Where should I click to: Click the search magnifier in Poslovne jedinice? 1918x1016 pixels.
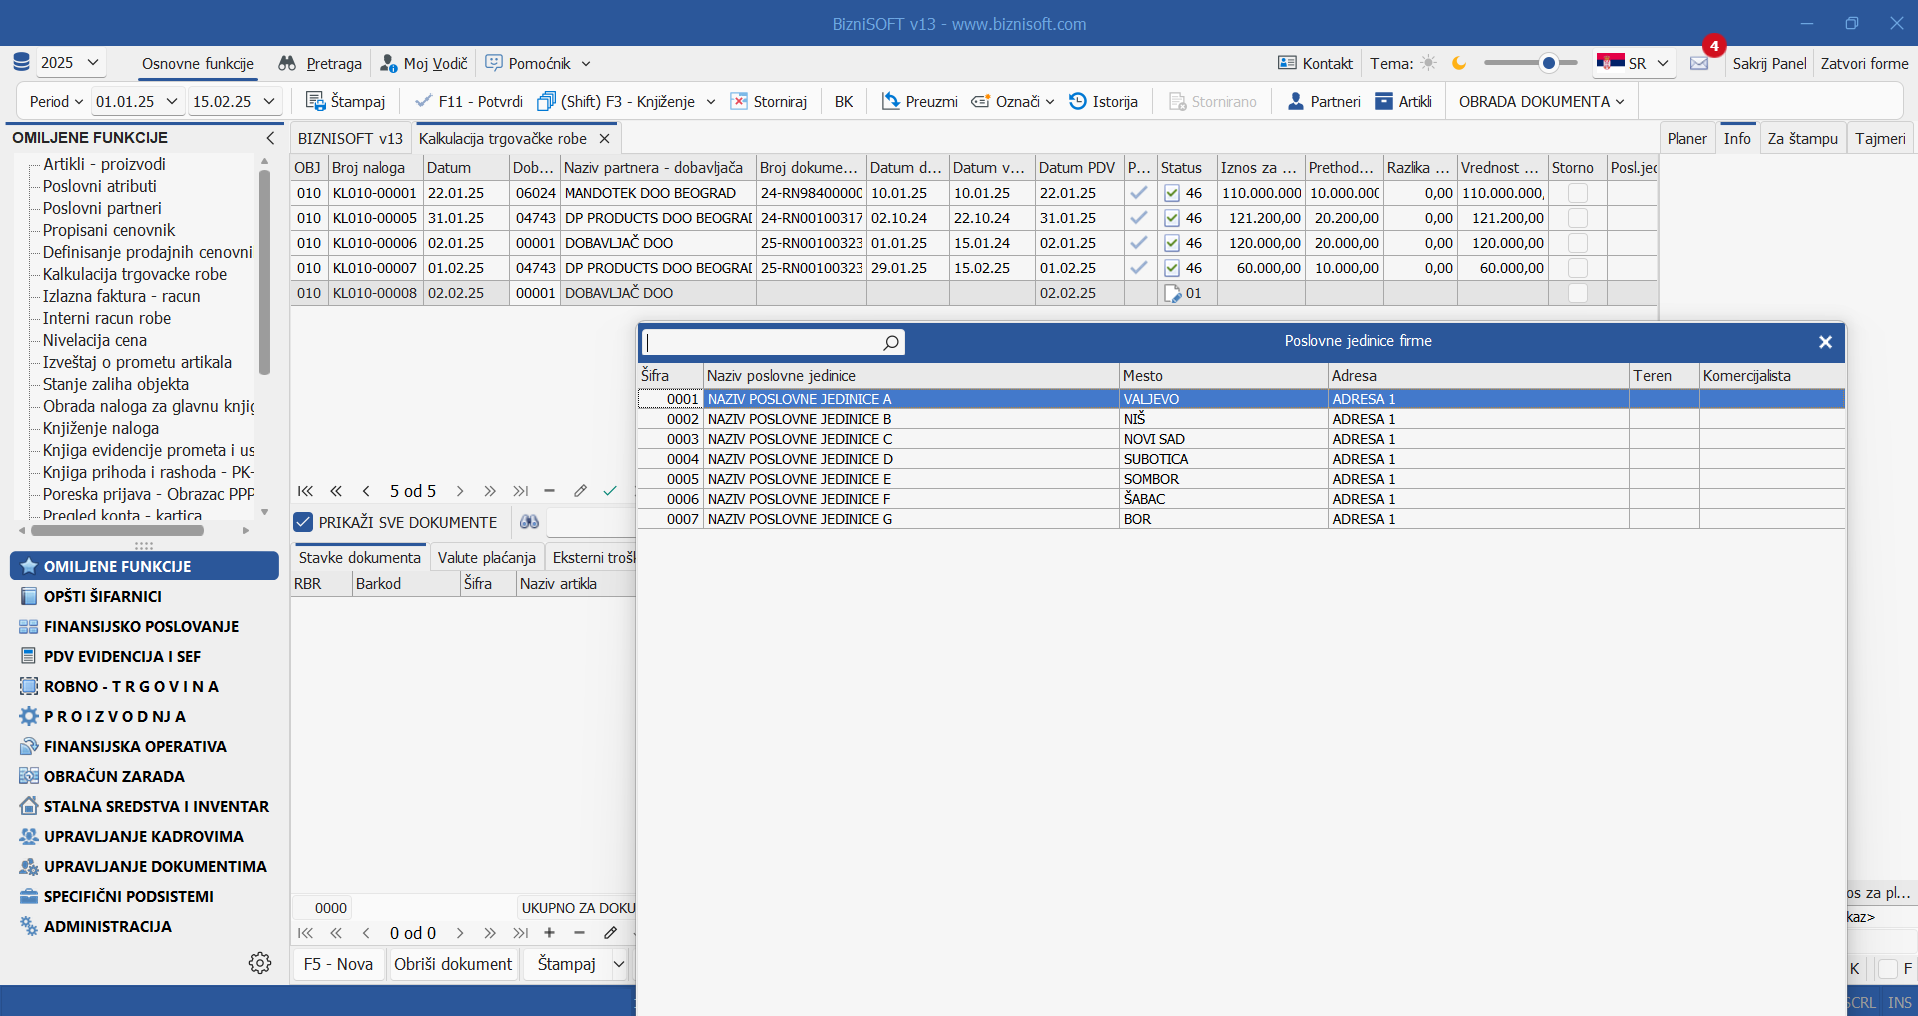click(x=890, y=343)
